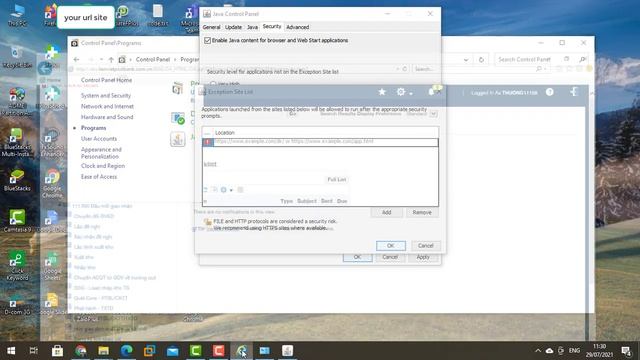The width and height of the screenshot is (640, 360).
Task: Open the Programs and Features category icon
Action: (178, 88)
